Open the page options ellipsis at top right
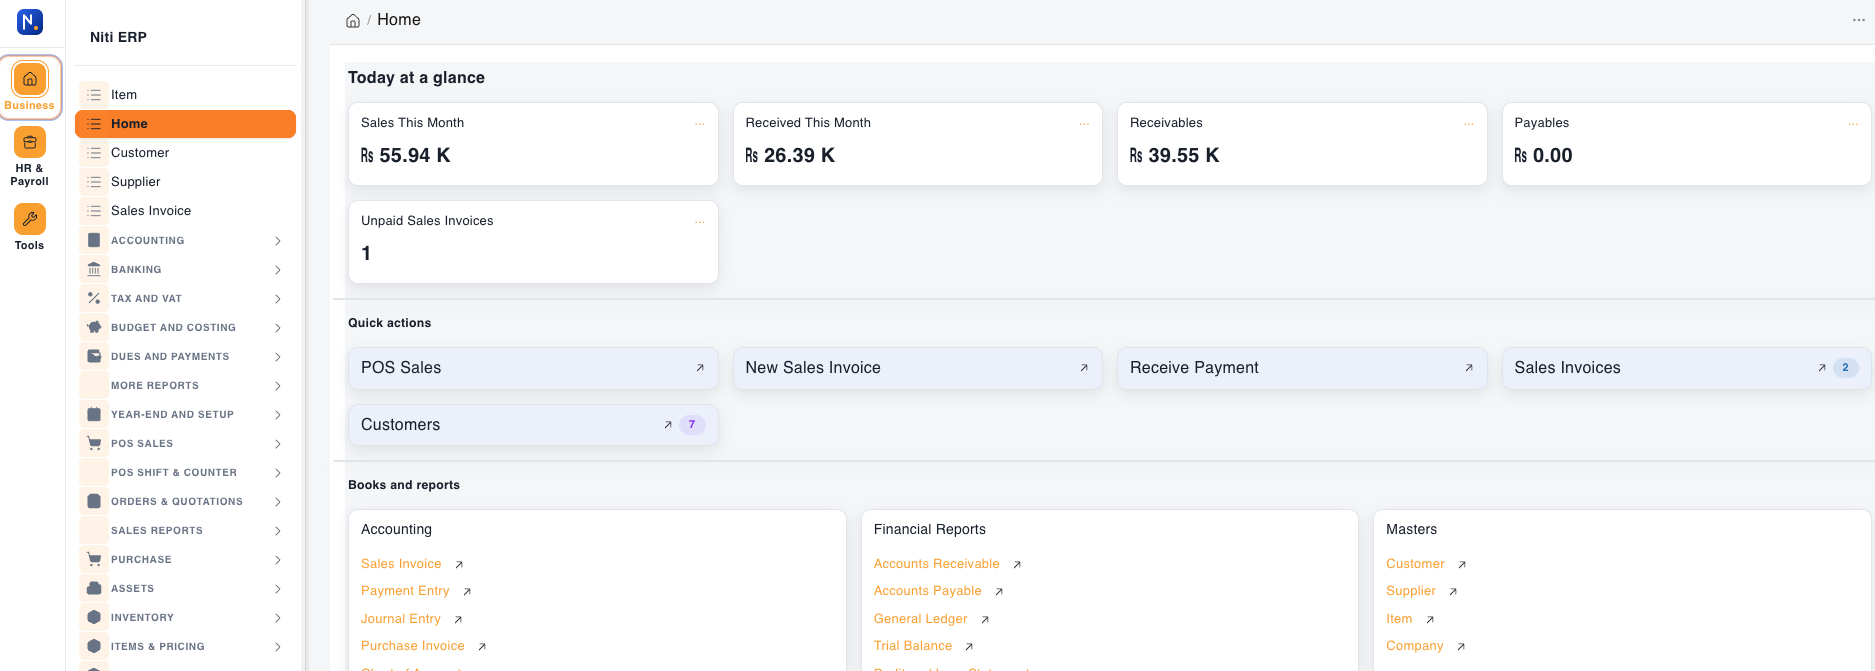This screenshot has width=1875, height=671. (1859, 20)
